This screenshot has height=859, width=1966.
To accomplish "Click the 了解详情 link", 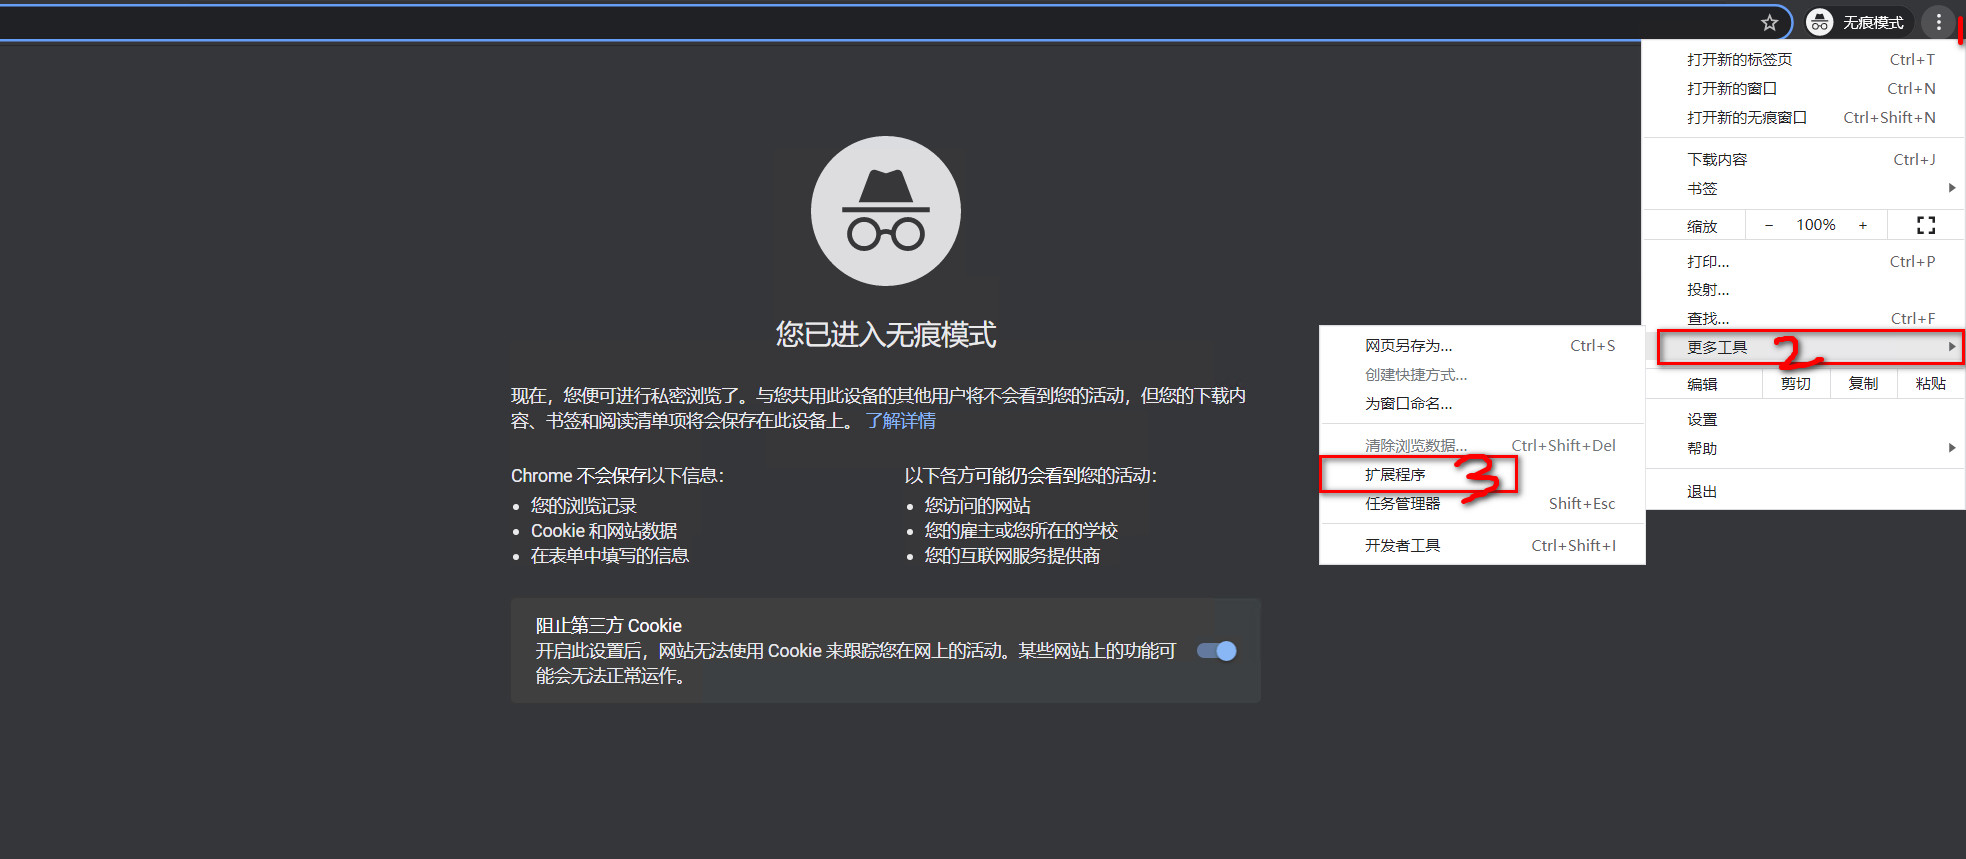I will pyautogui.click(x=900, y=421).
